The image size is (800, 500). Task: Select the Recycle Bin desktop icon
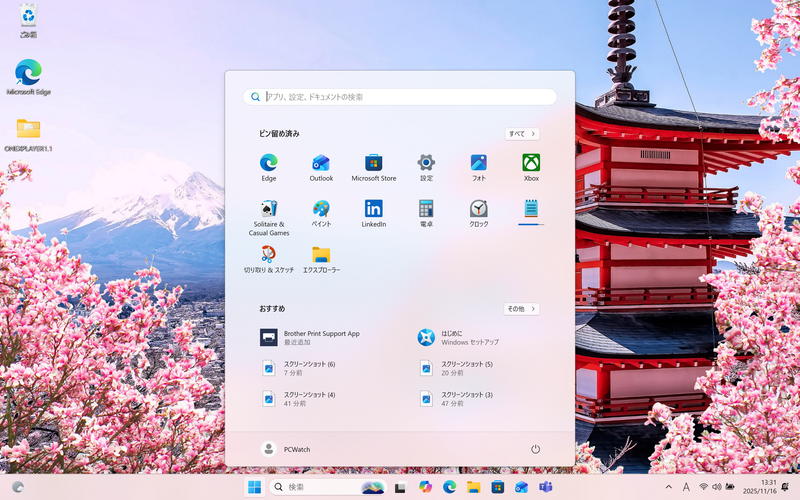pos(28,20)
